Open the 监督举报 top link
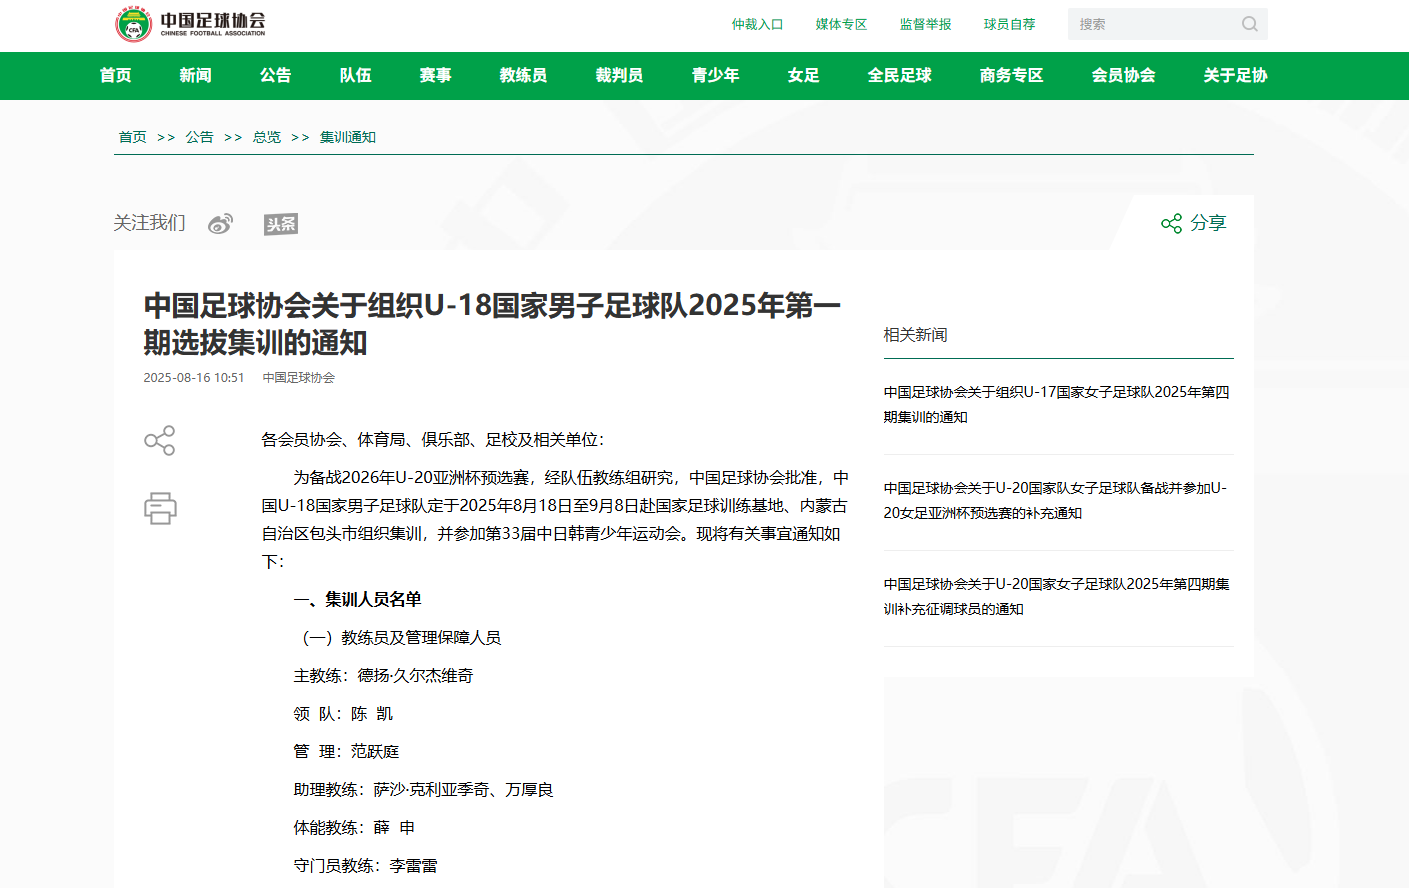This screenshot has height=888, width=1409. point(925,24)
